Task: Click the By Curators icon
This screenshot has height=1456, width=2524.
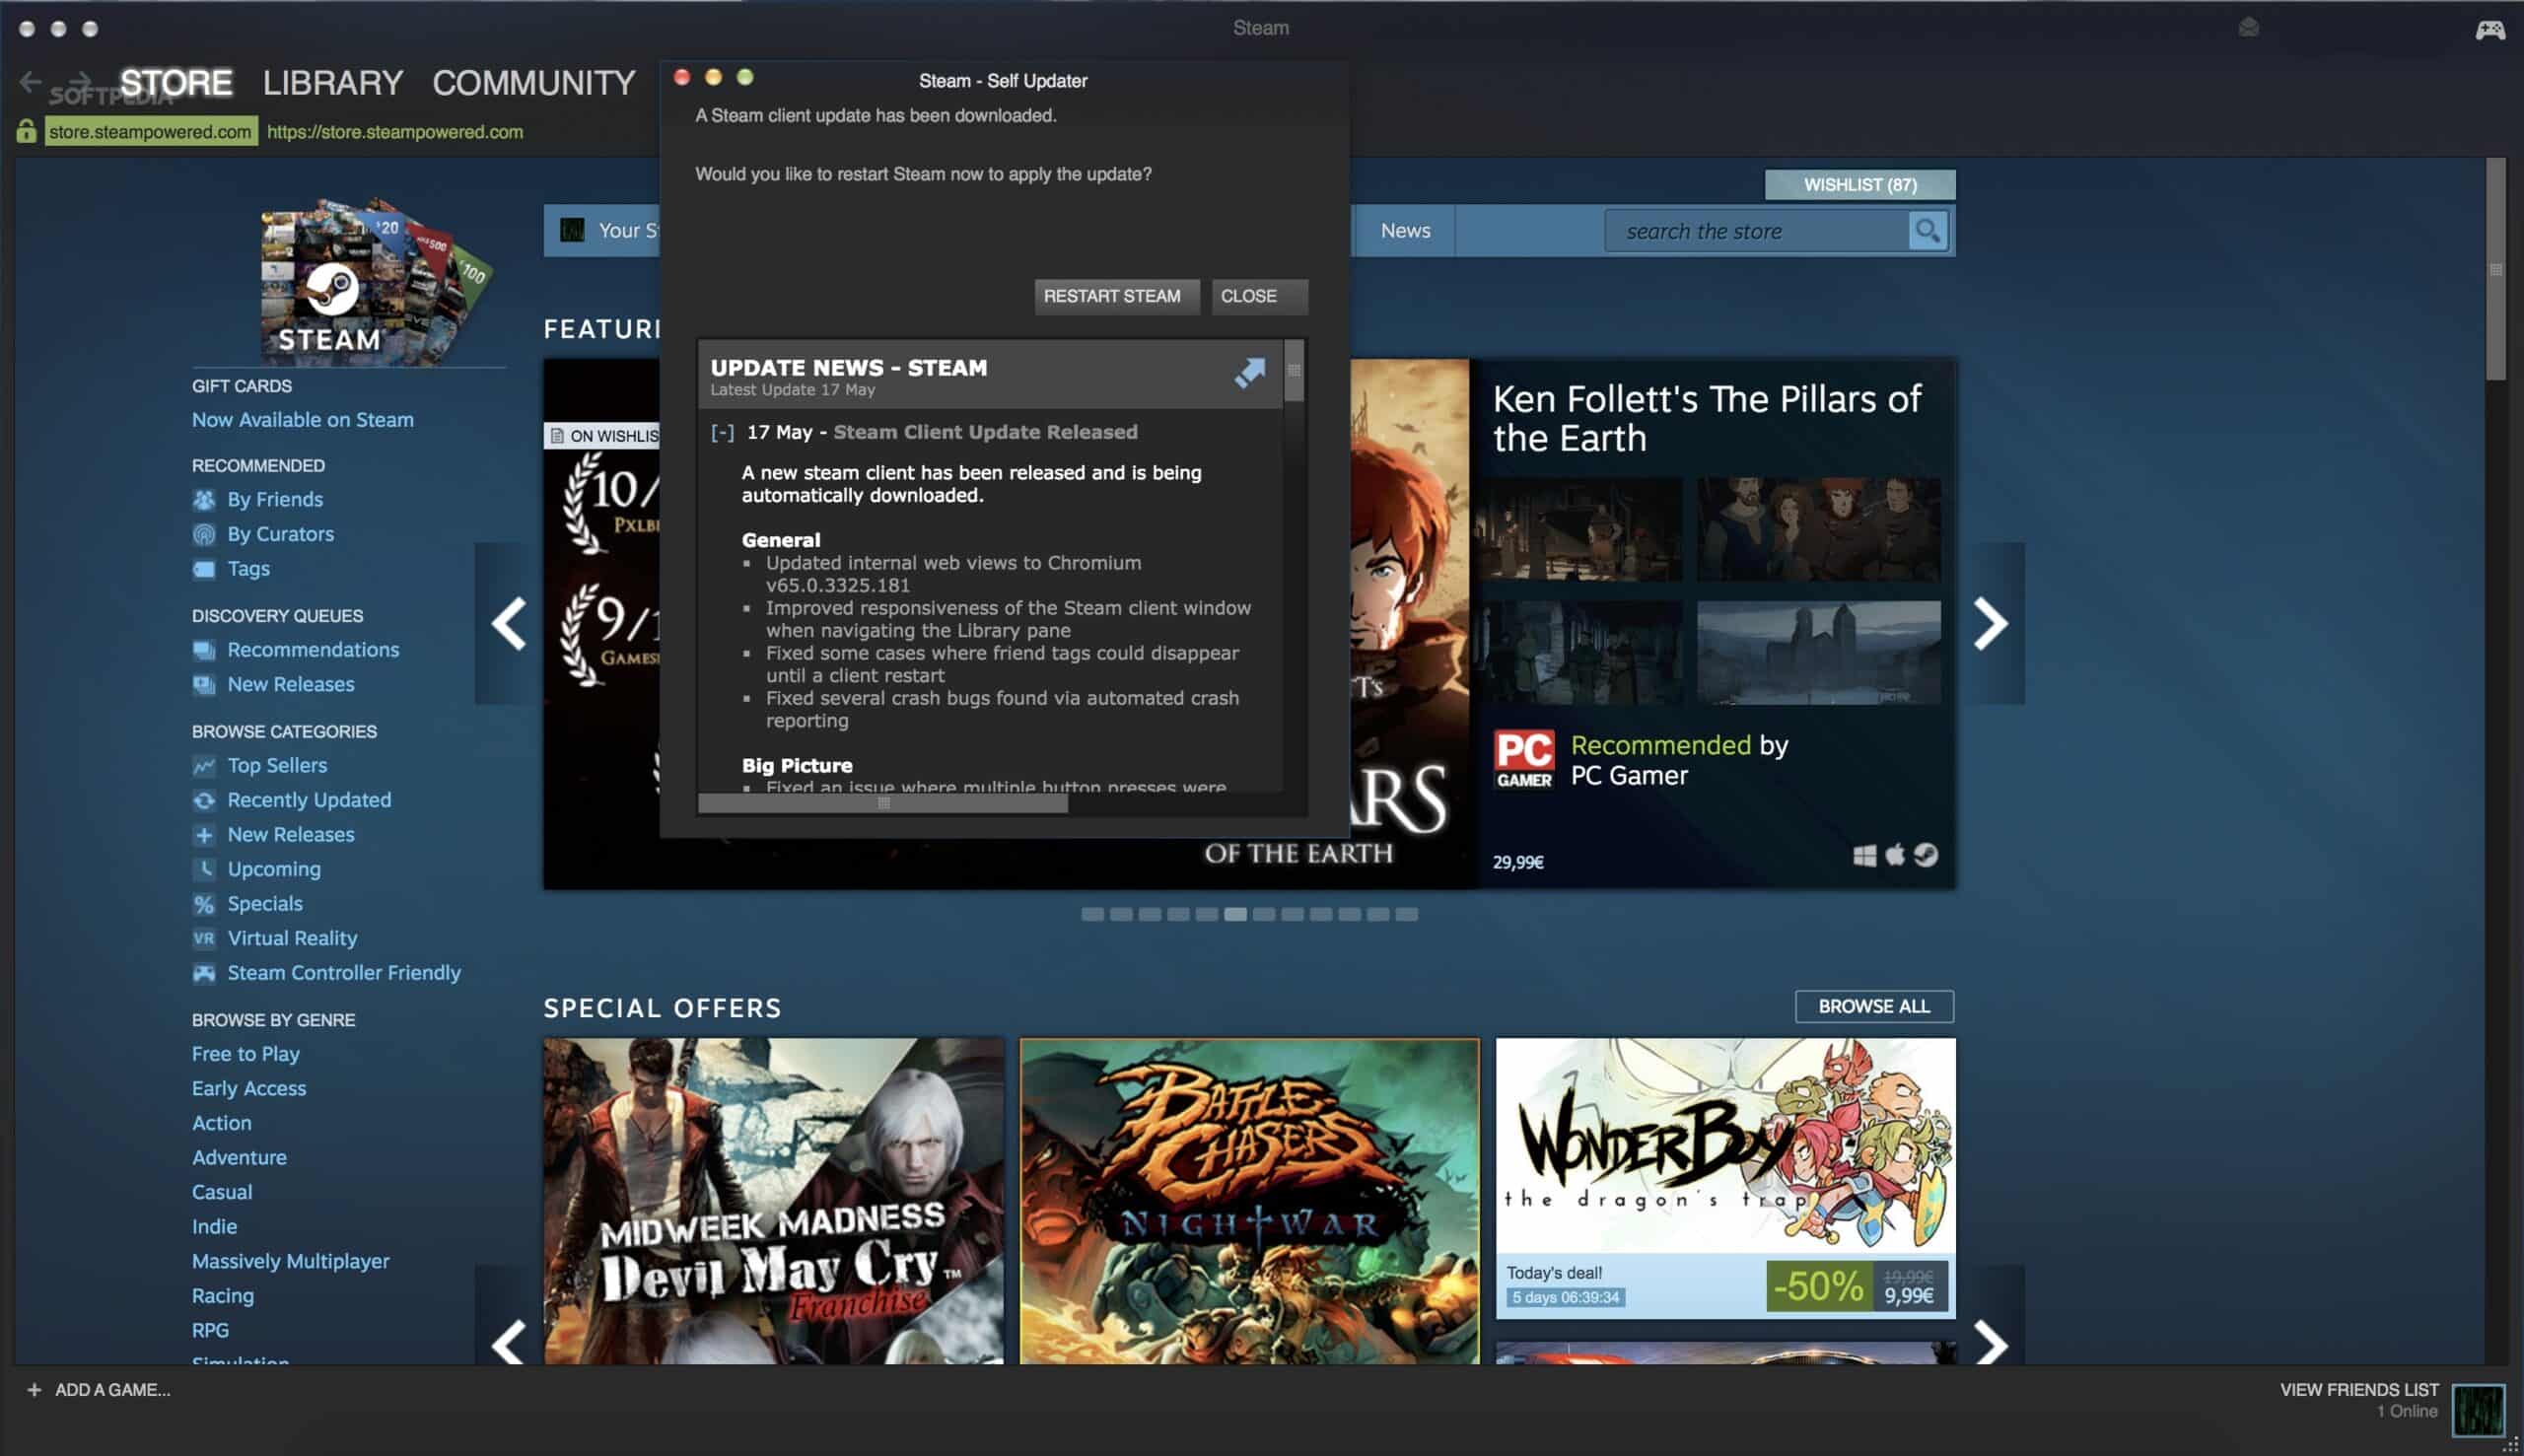Action: tap(204, 534)
